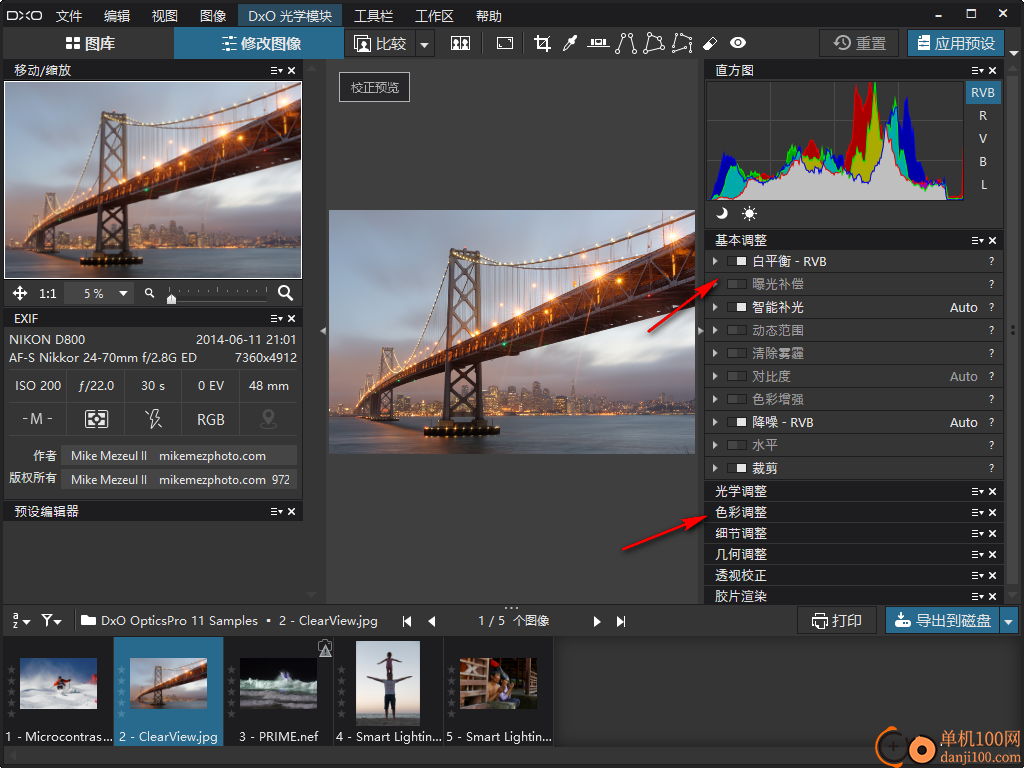Choose the force rectangle perspective tool
Image resolution: width=1024 pixels, height=768 pixels.
654,43
